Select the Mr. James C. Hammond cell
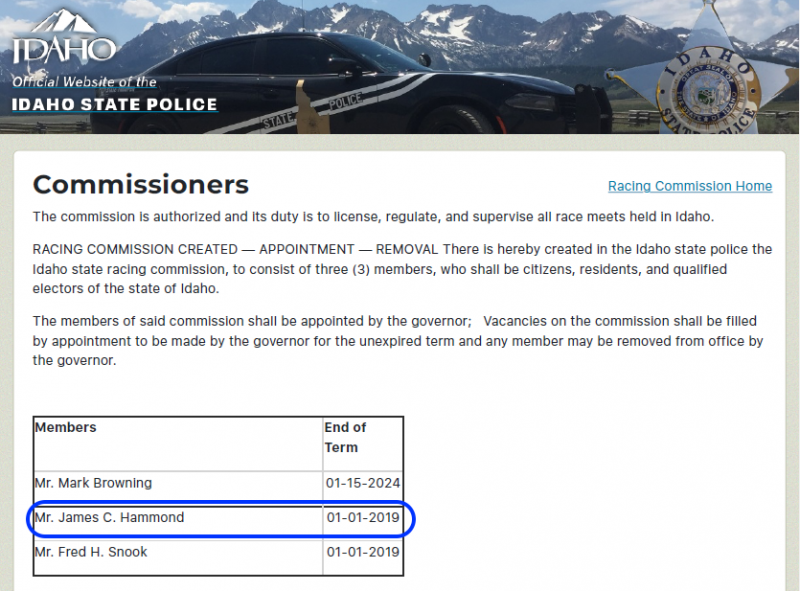The image size is (800, 591). point(109,518)
